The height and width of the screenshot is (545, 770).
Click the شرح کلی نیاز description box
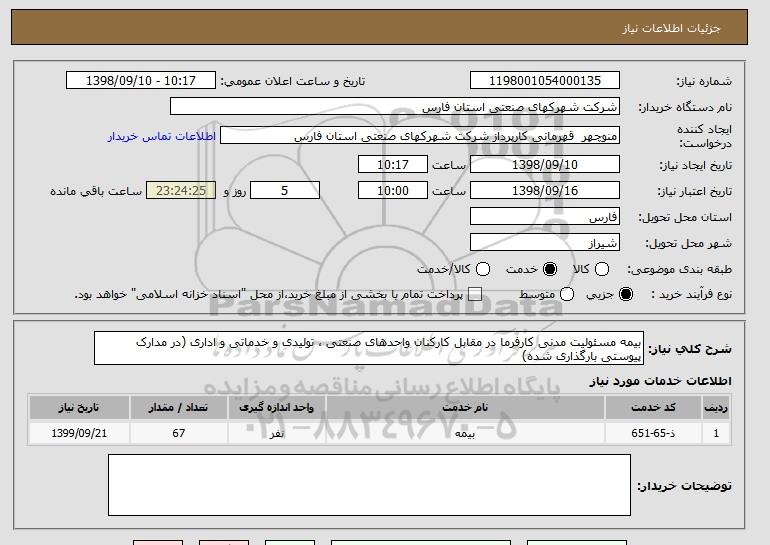tap(369, 348)
